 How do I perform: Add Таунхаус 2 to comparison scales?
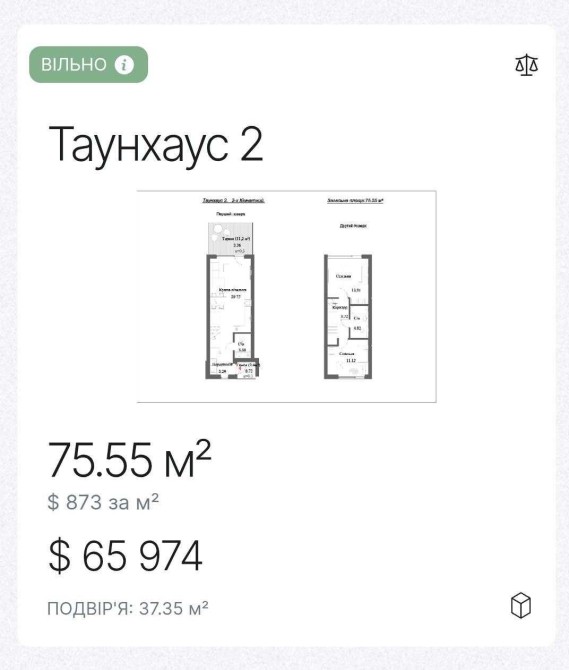point(526,65)
